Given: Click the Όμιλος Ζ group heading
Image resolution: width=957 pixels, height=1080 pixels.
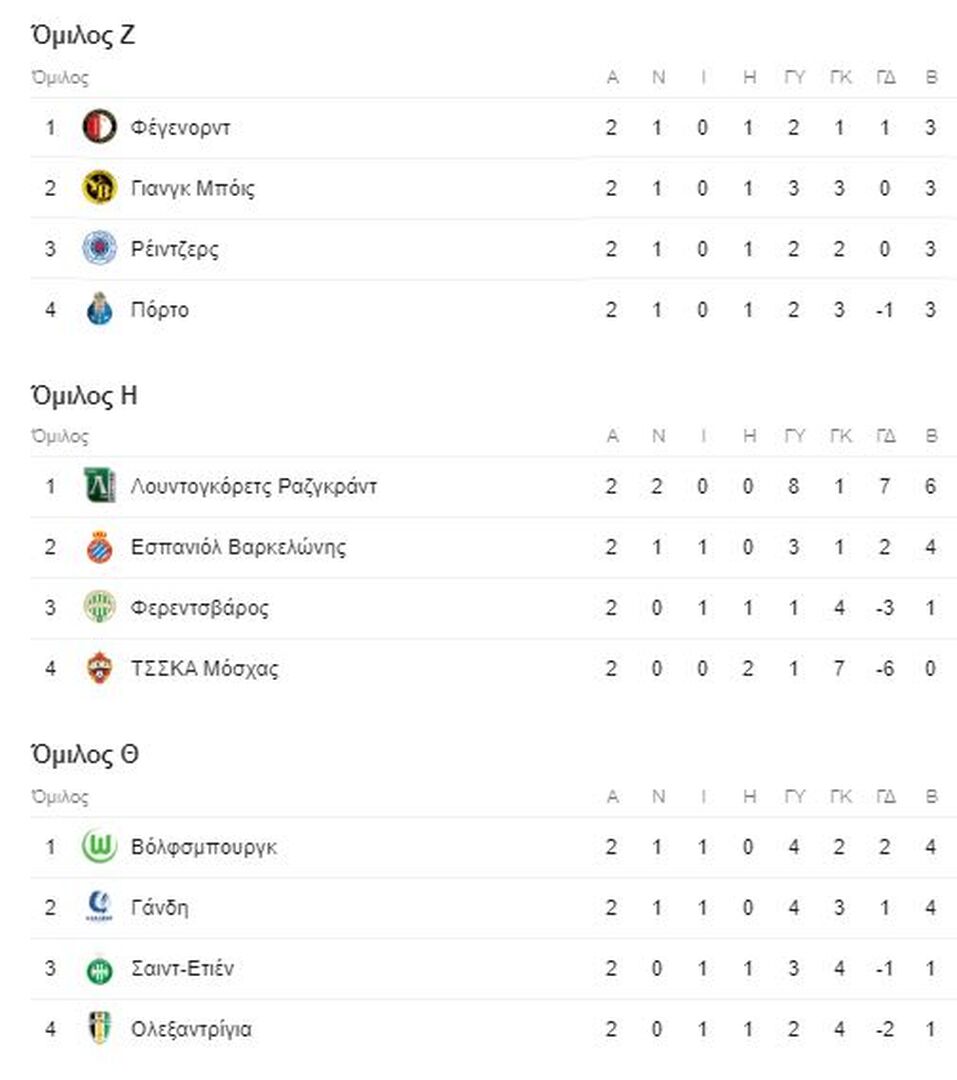Looking at the screenshot, I should click(83, 35).
